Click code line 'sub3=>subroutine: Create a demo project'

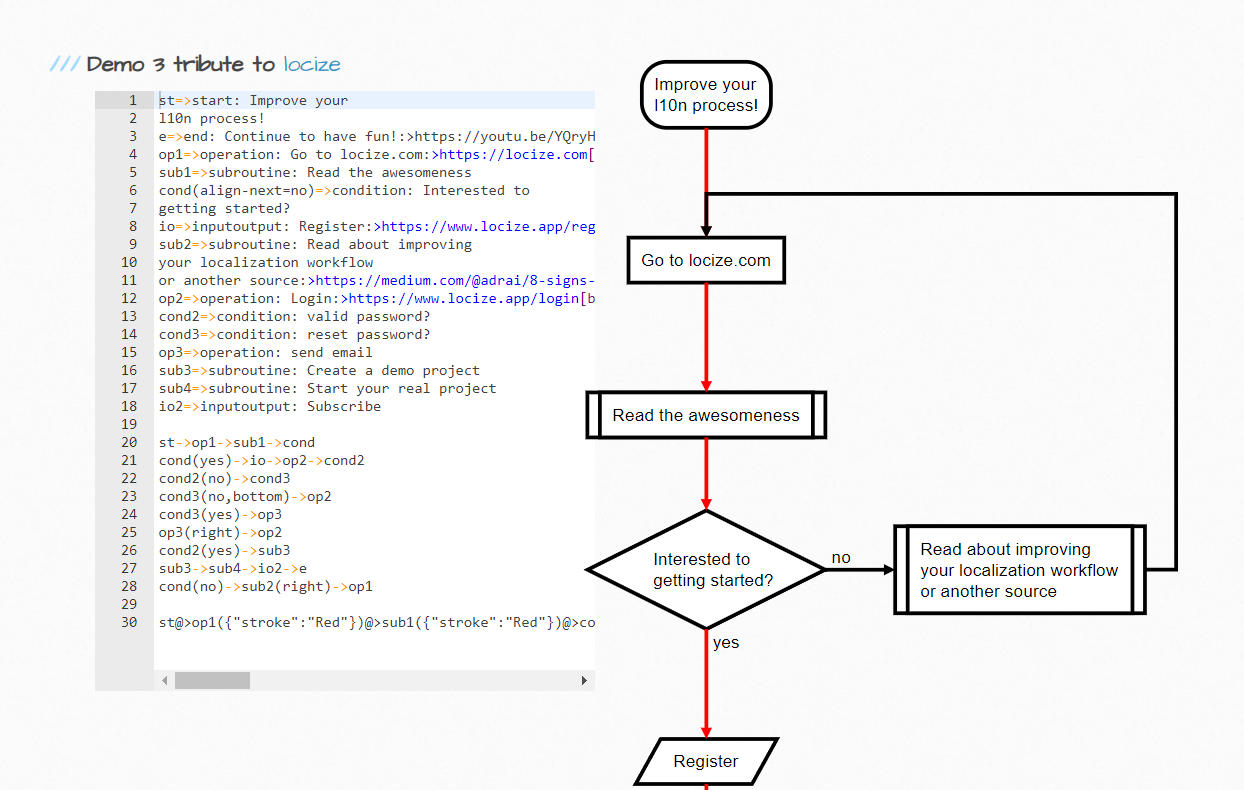pyautogui.click(x=319, y=370)
